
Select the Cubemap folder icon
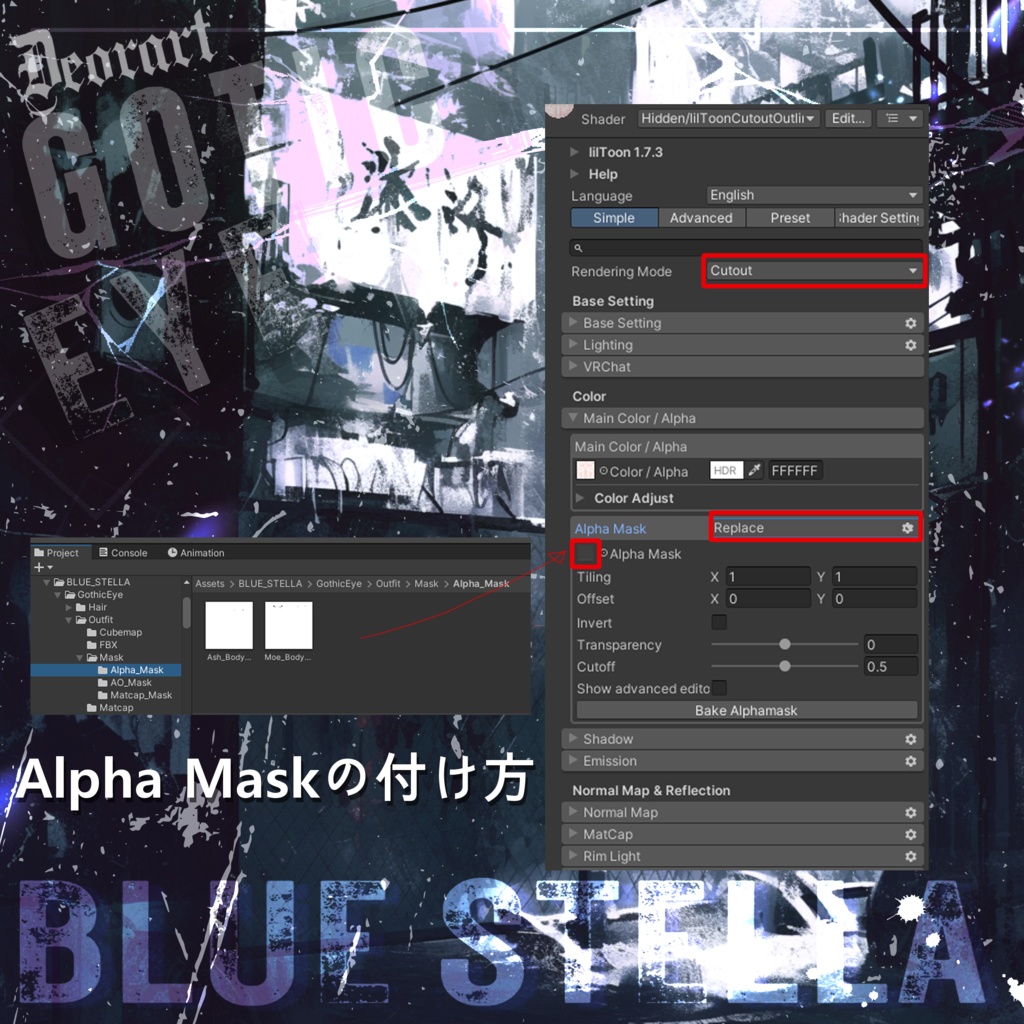(x=92, y=632)
